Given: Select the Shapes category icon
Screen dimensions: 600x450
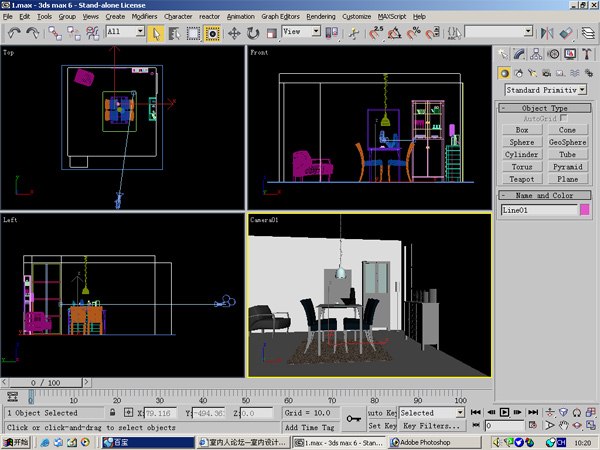Looking at the screenshot, I should (x=518, y=73).
